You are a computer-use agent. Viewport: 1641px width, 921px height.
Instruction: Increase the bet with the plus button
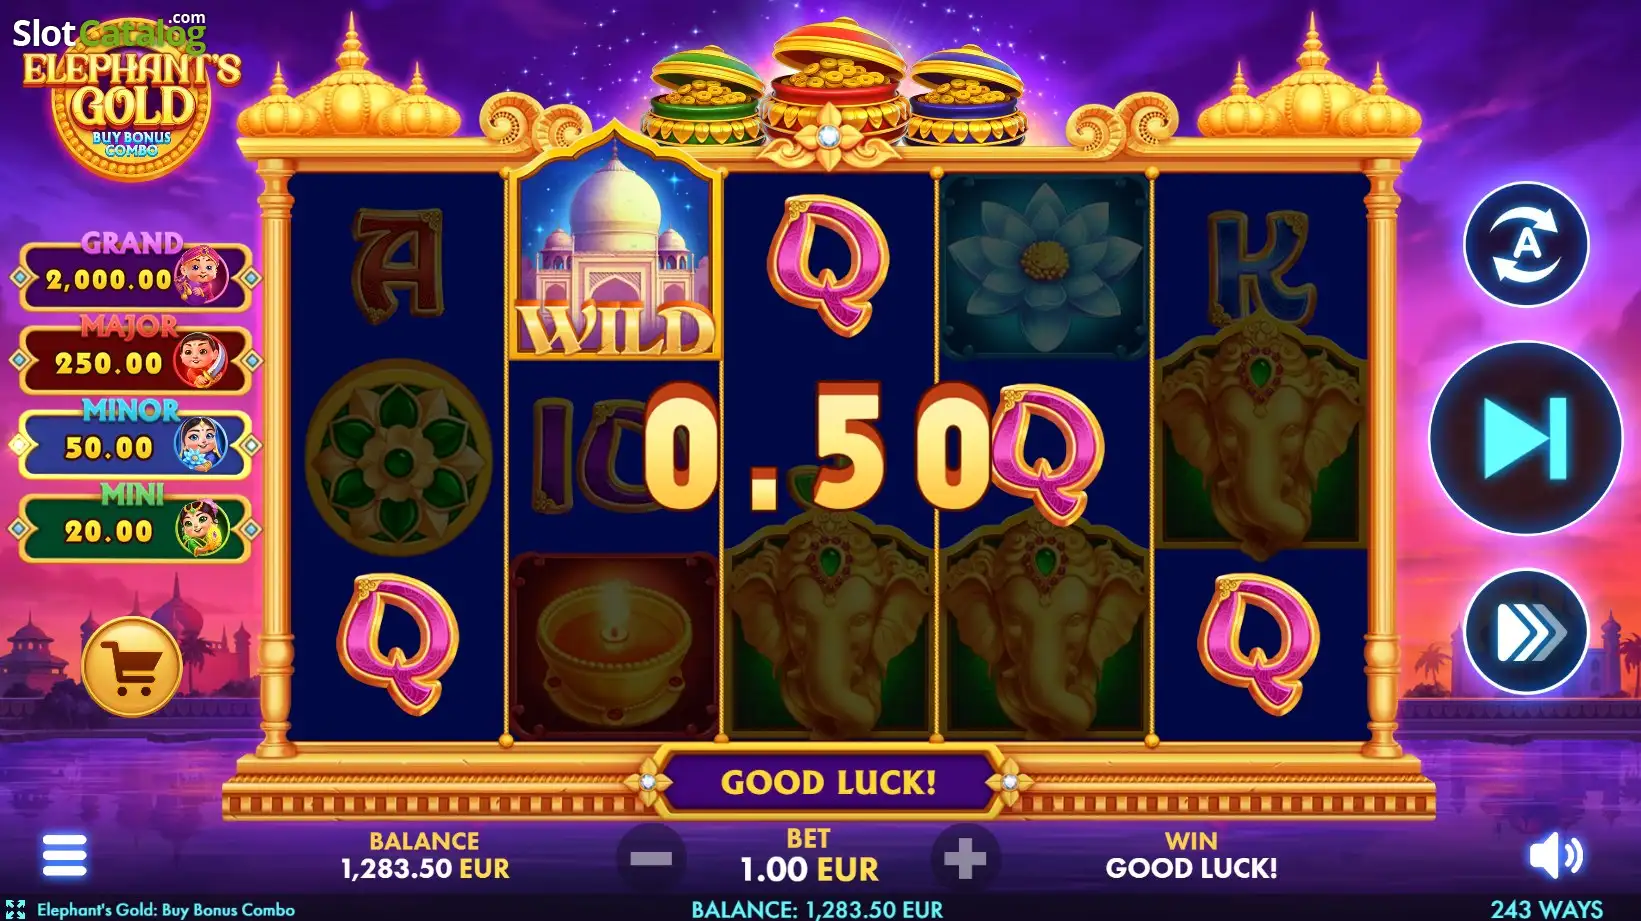click(965, 858)
